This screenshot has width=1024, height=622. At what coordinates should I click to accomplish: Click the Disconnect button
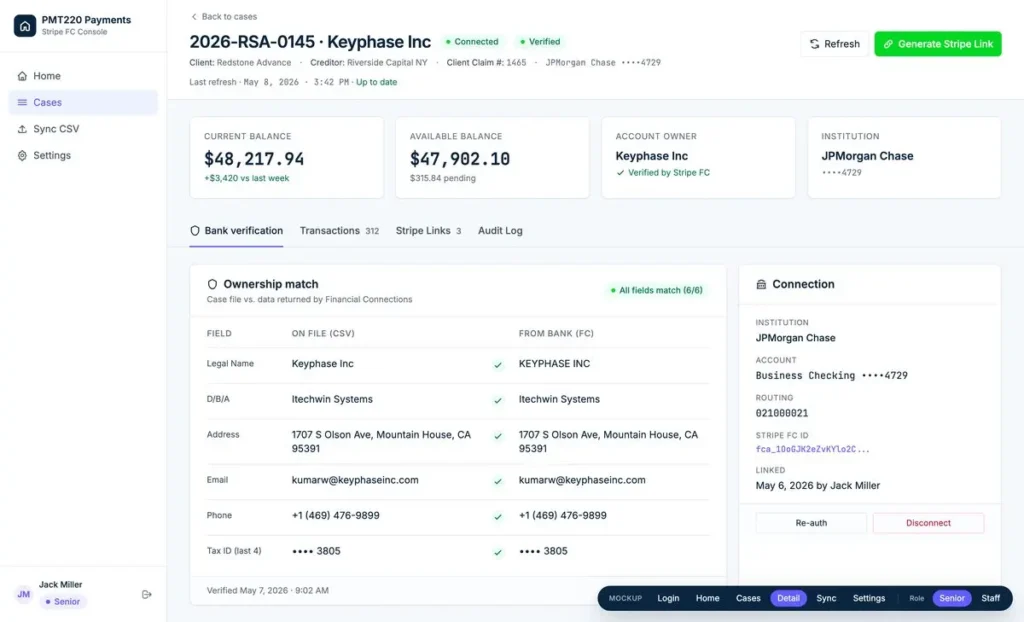pos(928,523)
